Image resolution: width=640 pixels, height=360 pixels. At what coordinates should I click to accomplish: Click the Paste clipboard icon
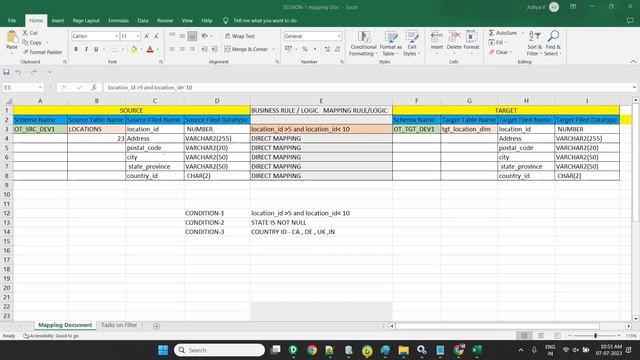12,38
